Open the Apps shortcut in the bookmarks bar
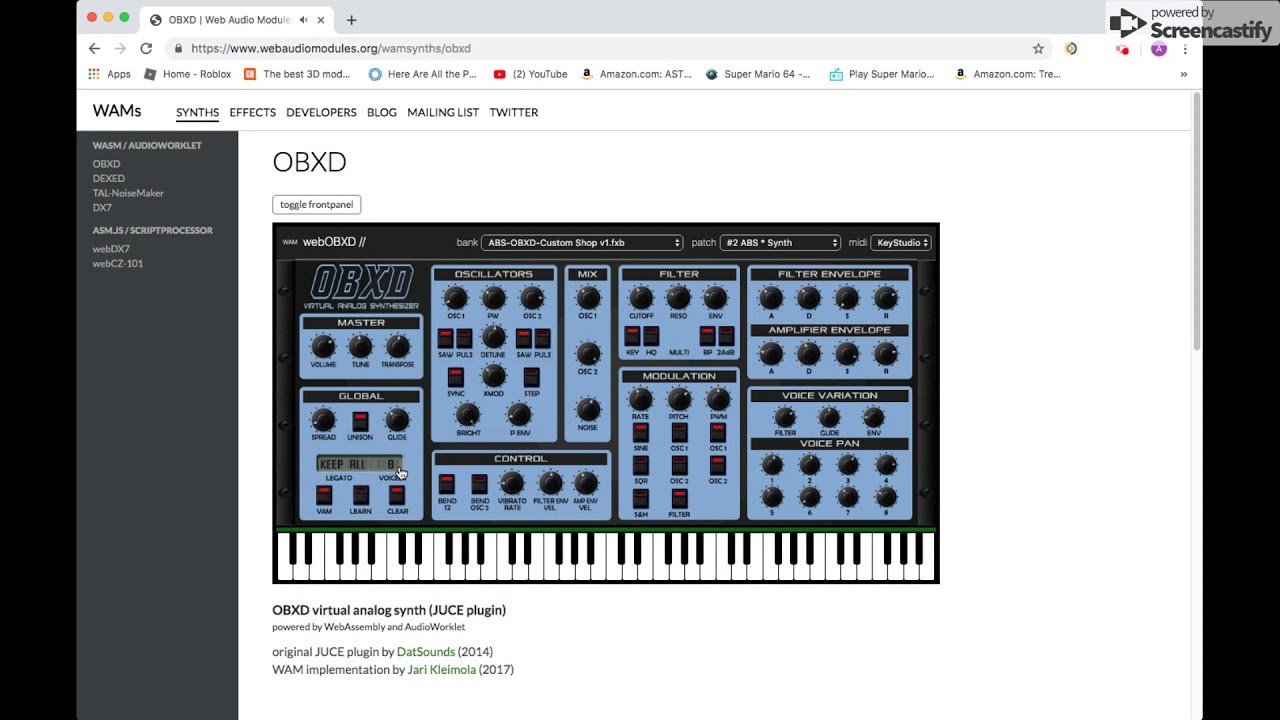Screen dimensions: 1280x720 pyautogui.click(x=110, y=74)
